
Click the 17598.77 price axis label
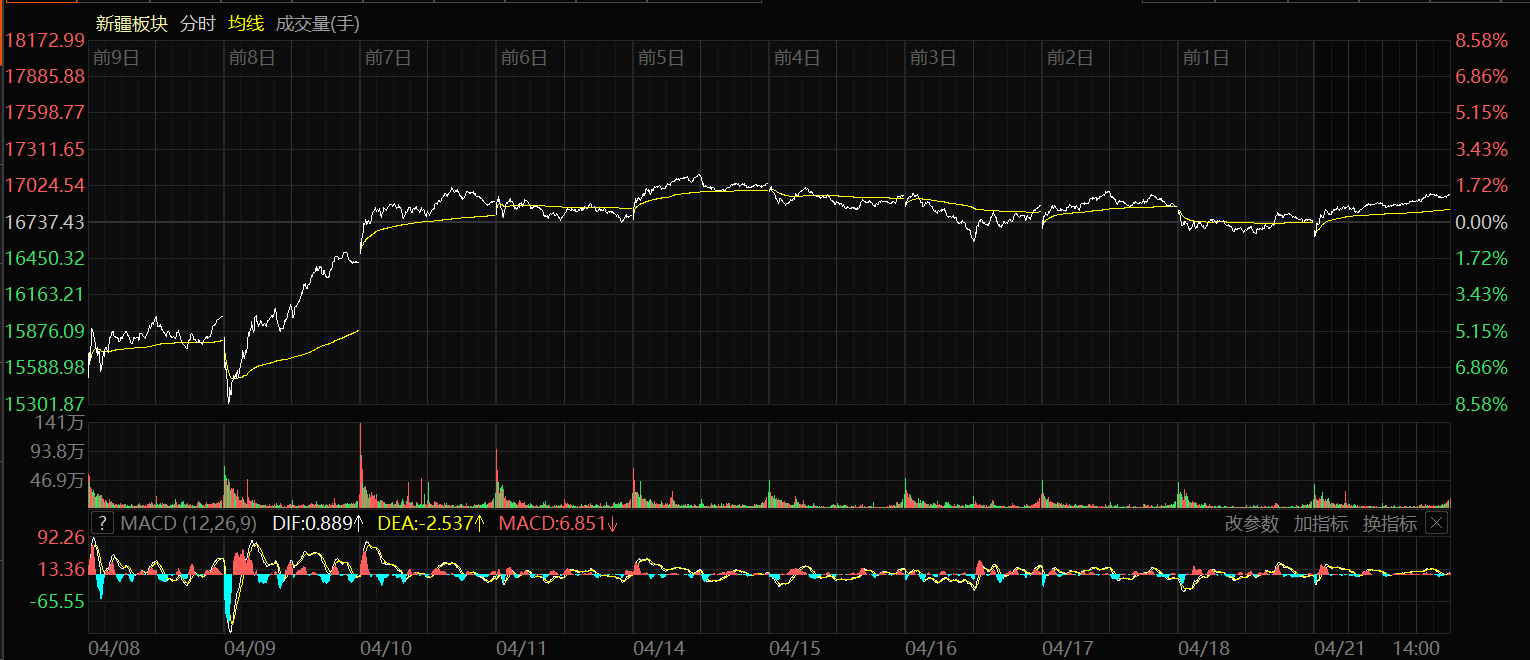pos(44,113)
